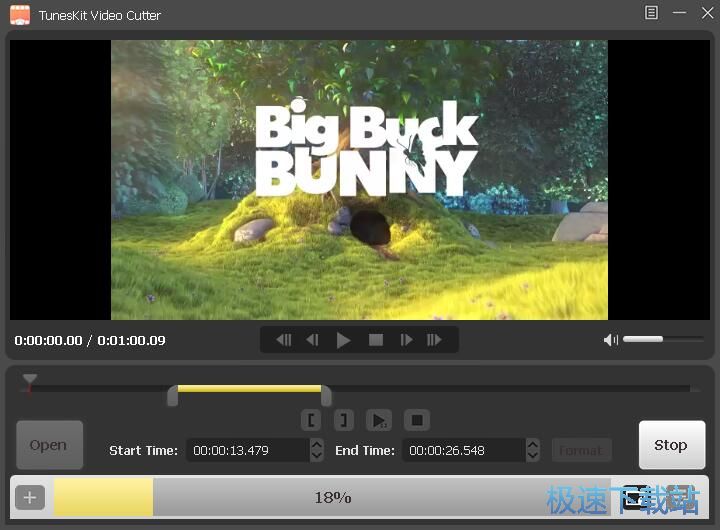Screen dimensions: 720x530
Task: Set segment end with right bracket button
Action: point(343,420)
